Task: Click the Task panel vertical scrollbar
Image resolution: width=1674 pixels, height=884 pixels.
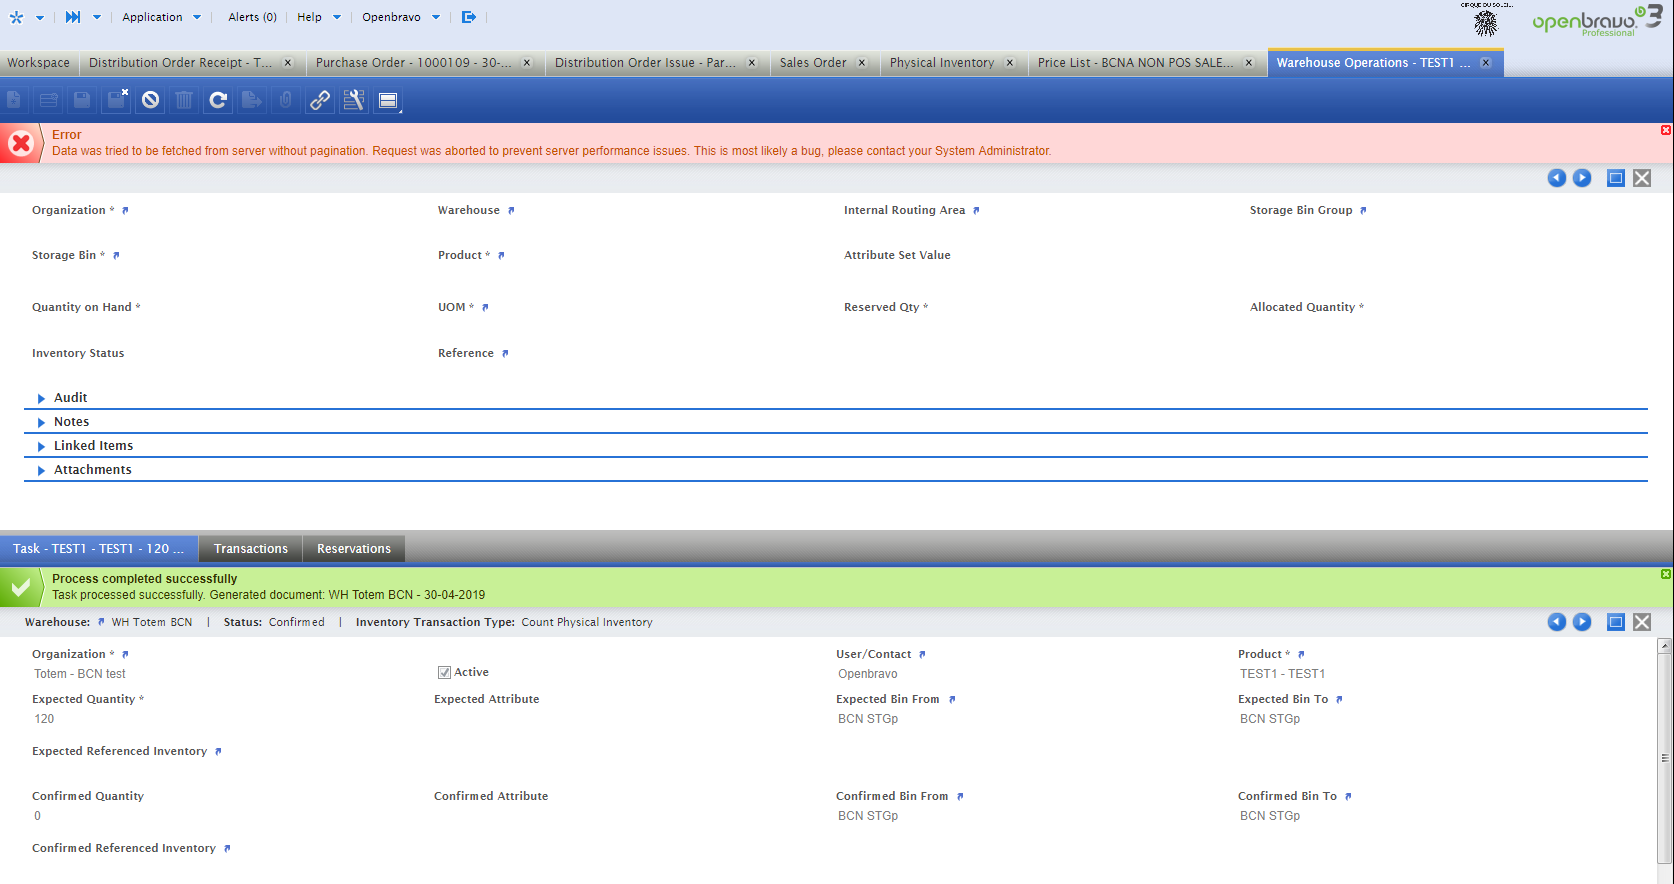Action: pos(1664,758)
